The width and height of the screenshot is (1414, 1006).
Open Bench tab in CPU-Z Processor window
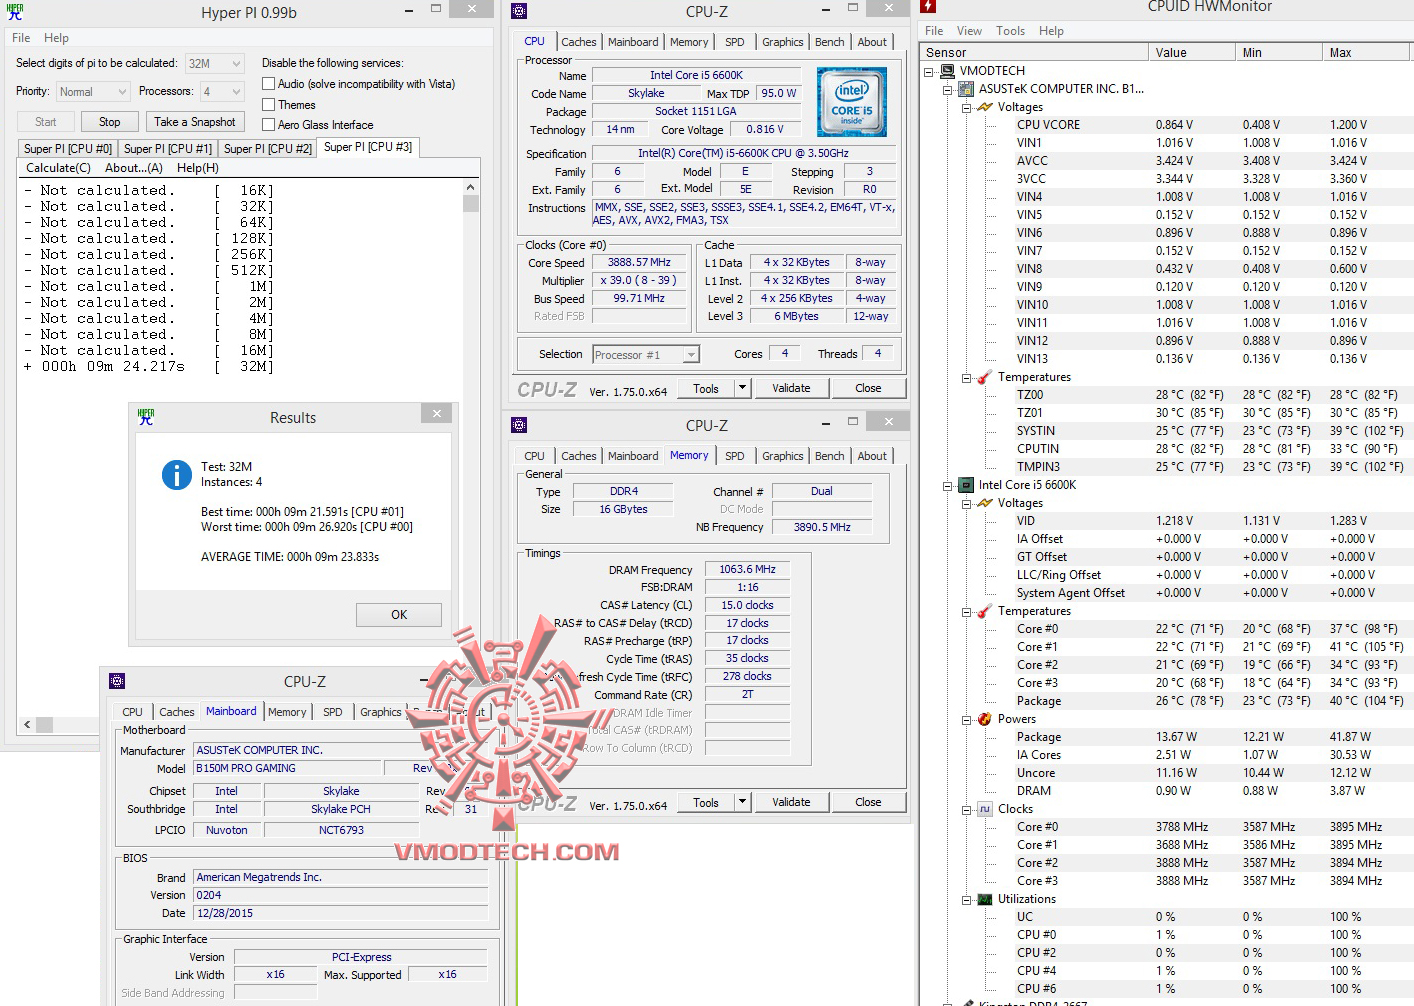click(829, 42)
